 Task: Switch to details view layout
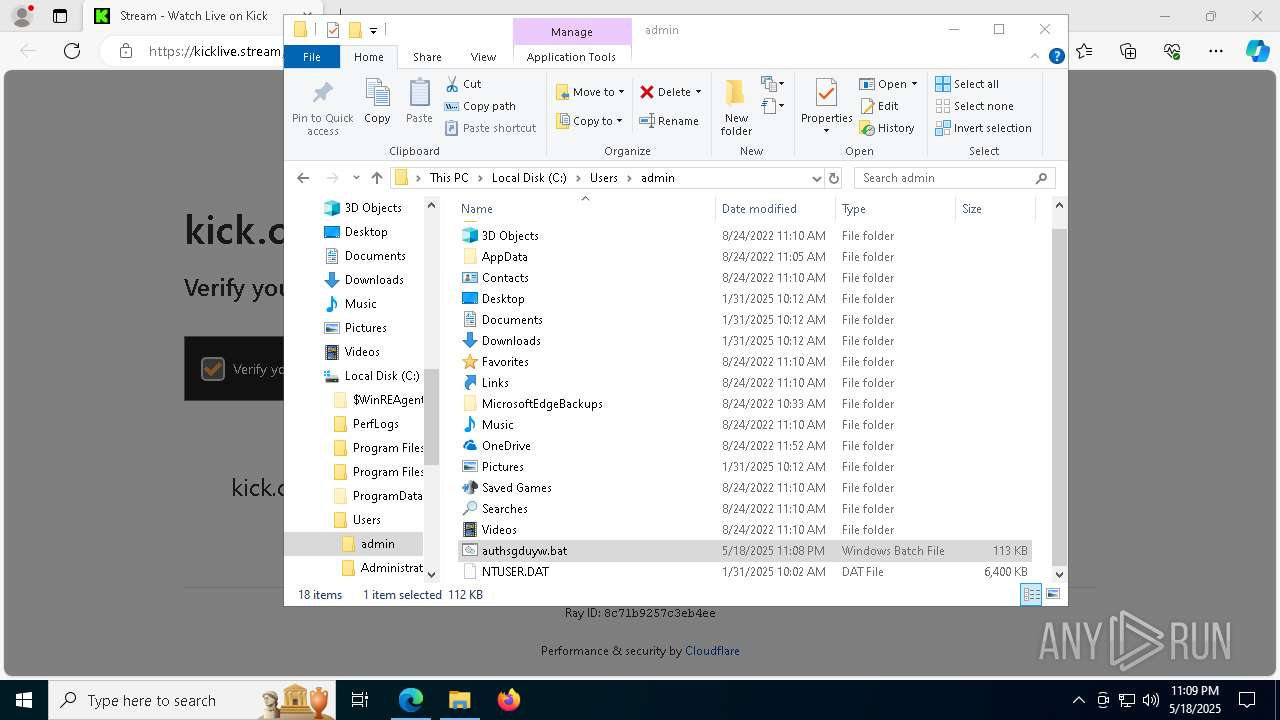click(1031, 594)
